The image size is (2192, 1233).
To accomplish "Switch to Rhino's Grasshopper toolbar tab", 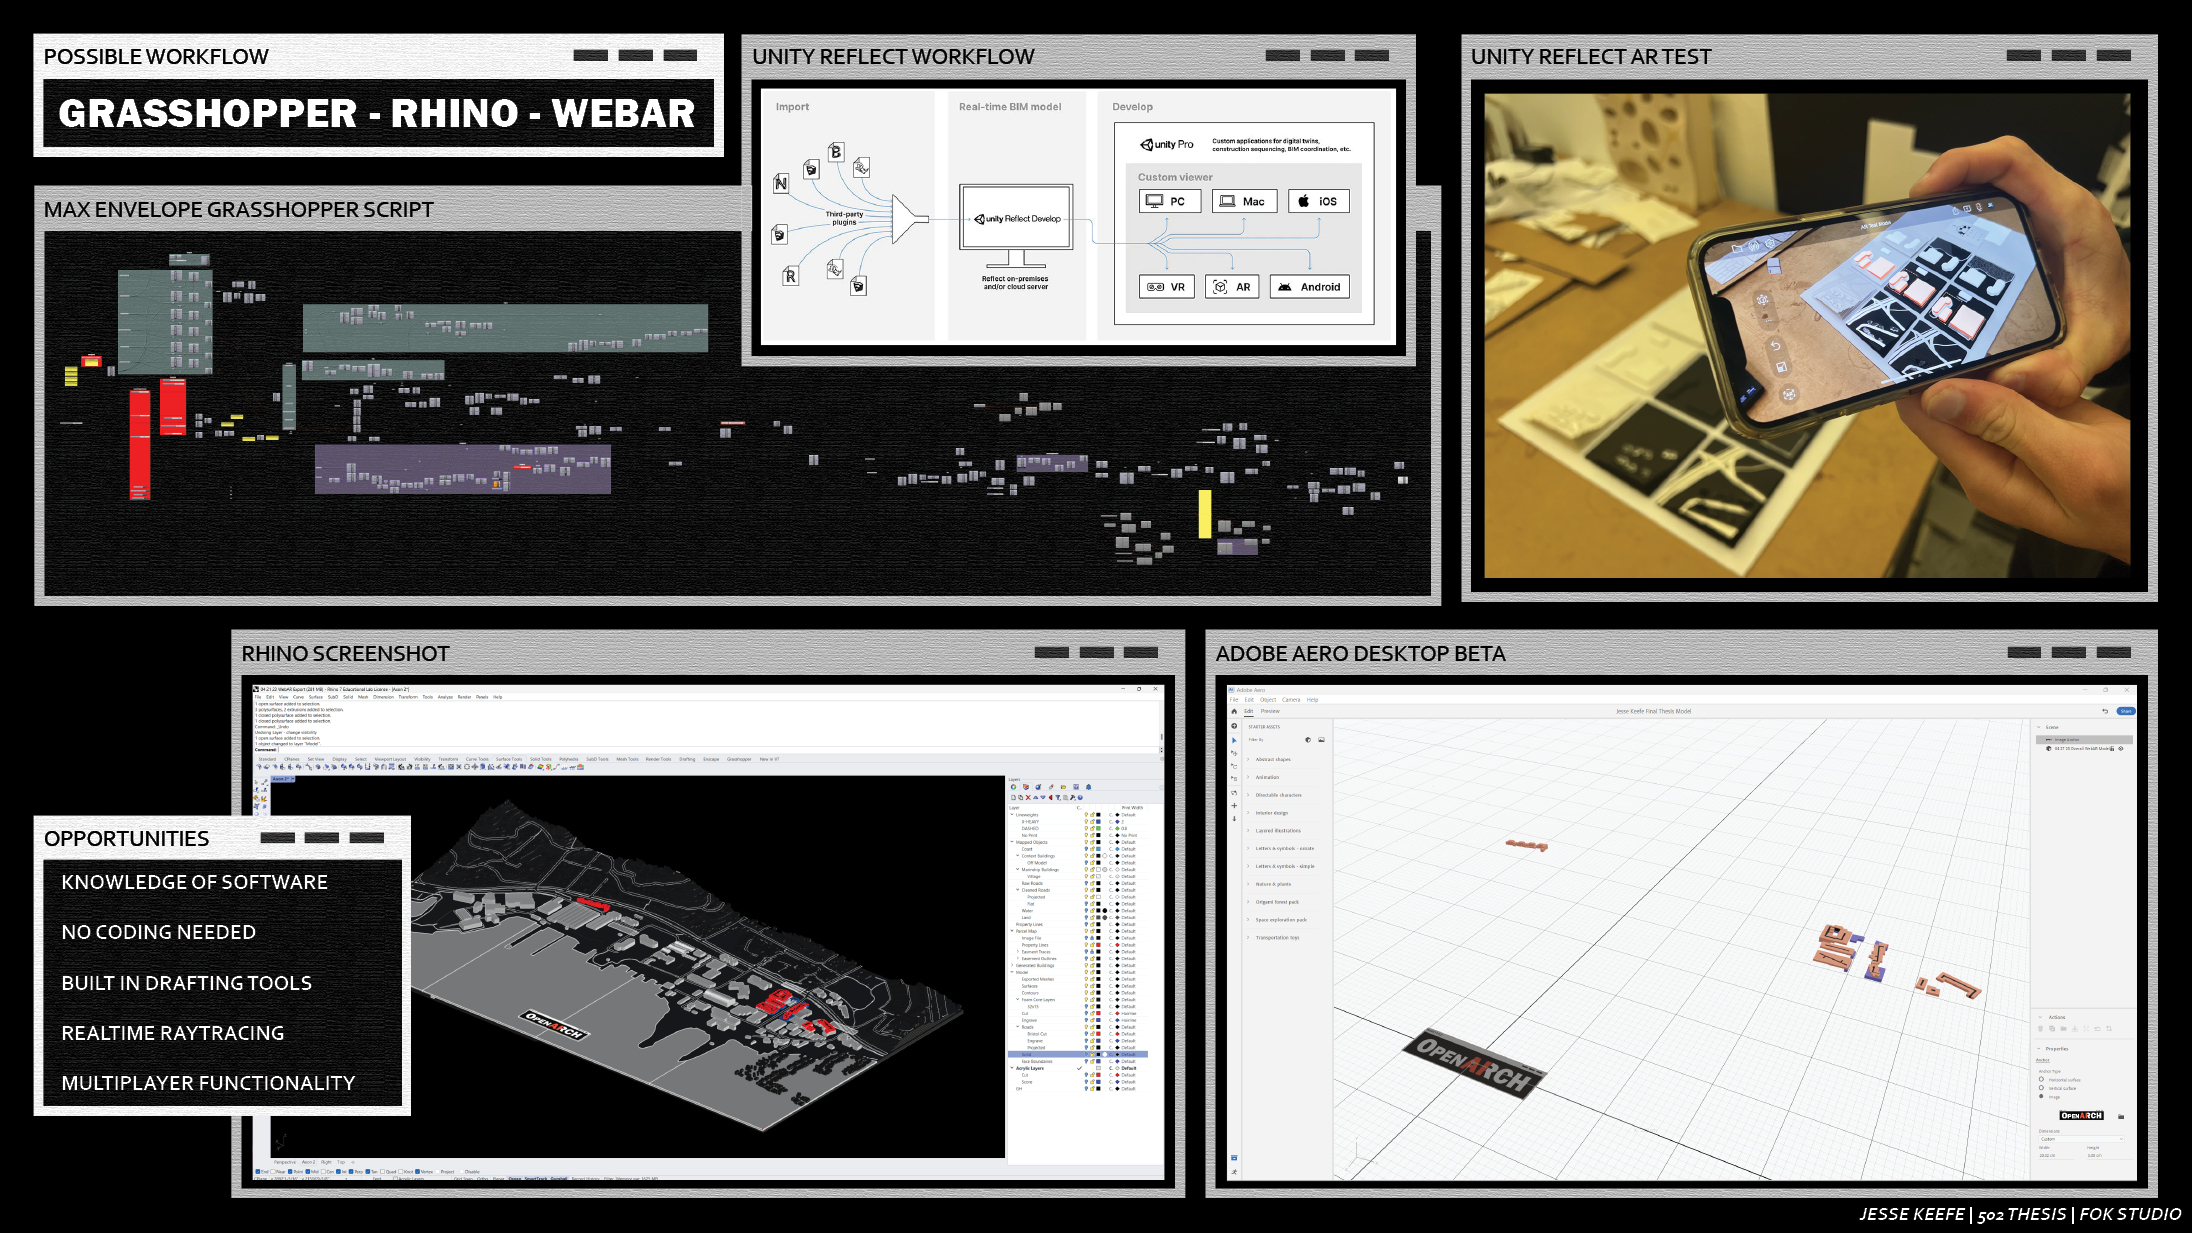I will [x=739, y=759].
